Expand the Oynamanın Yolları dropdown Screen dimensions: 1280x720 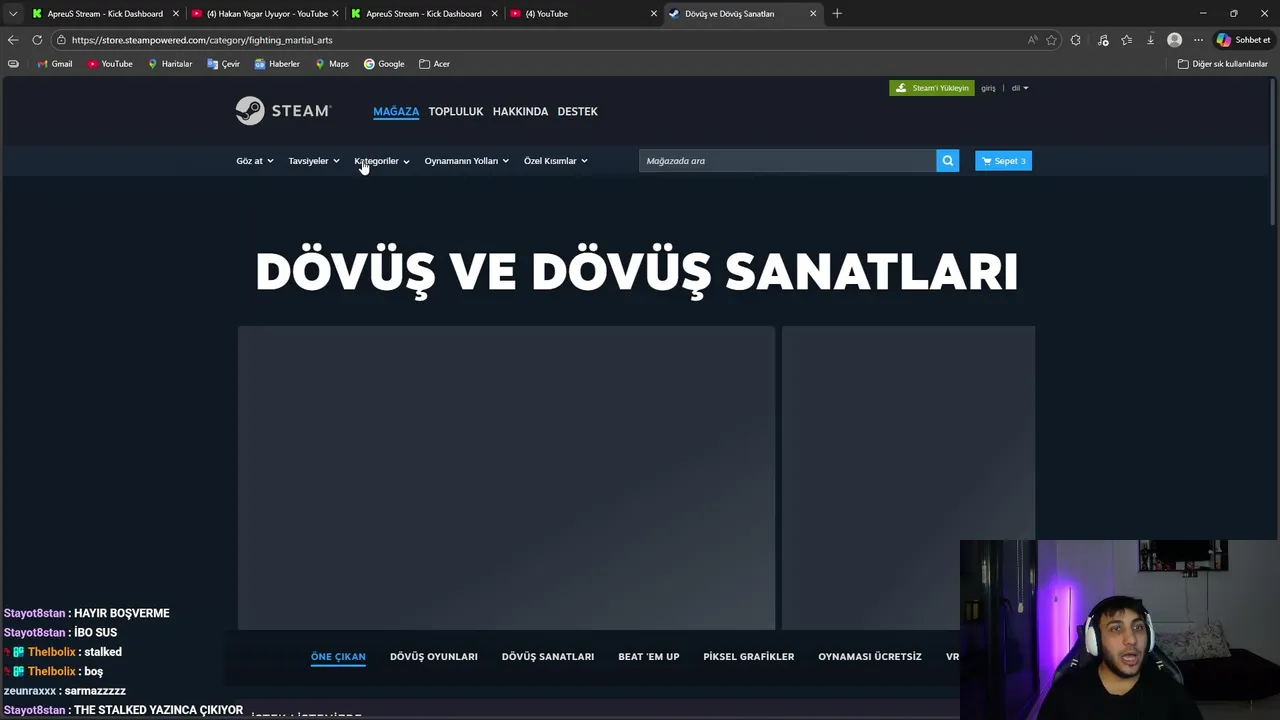(466, 161)
